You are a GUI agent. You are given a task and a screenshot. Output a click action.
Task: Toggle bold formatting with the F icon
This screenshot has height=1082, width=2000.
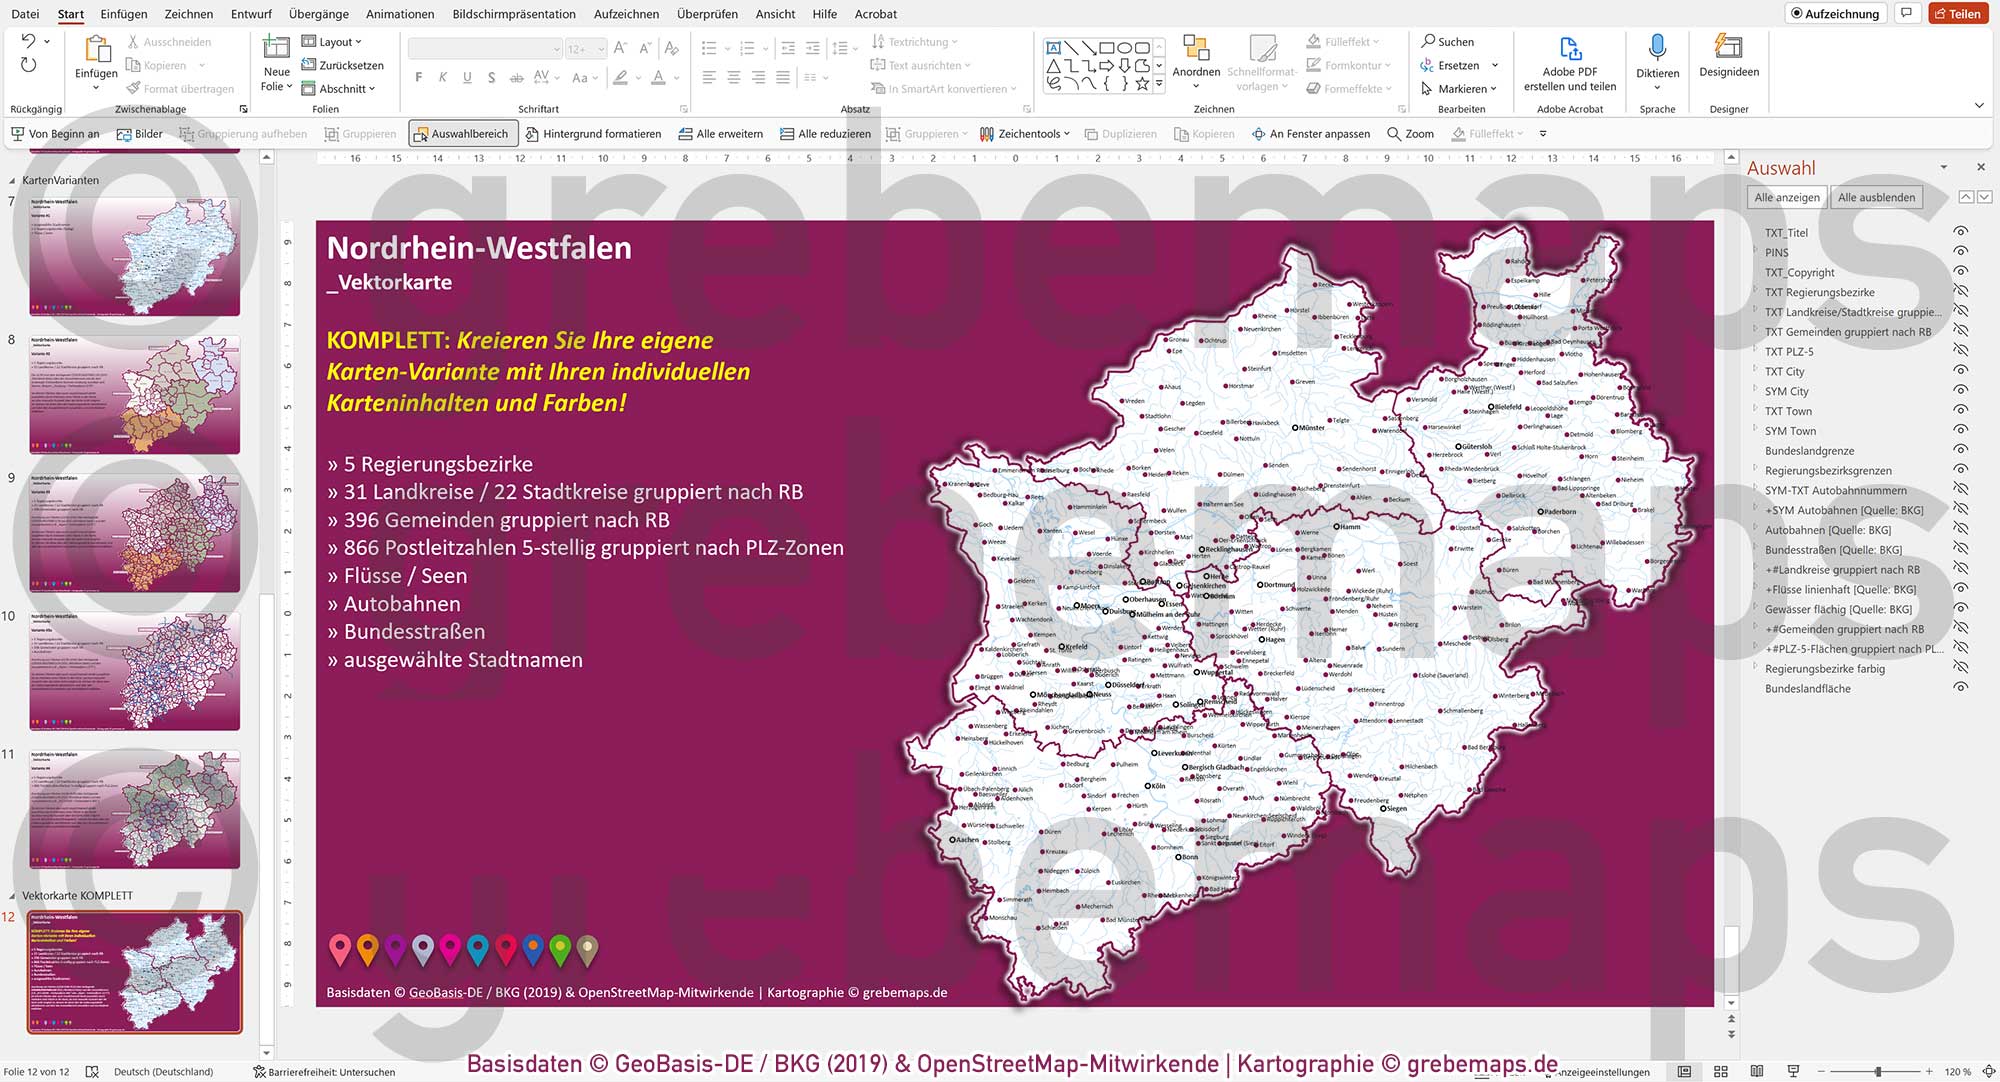pyautogui.click(x=419, y=77)
